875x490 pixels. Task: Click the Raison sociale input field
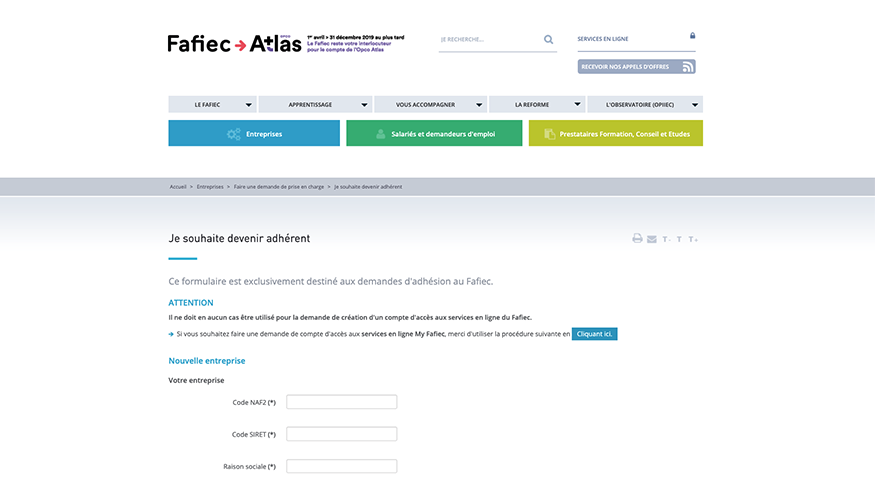click(x=342, y=466)
